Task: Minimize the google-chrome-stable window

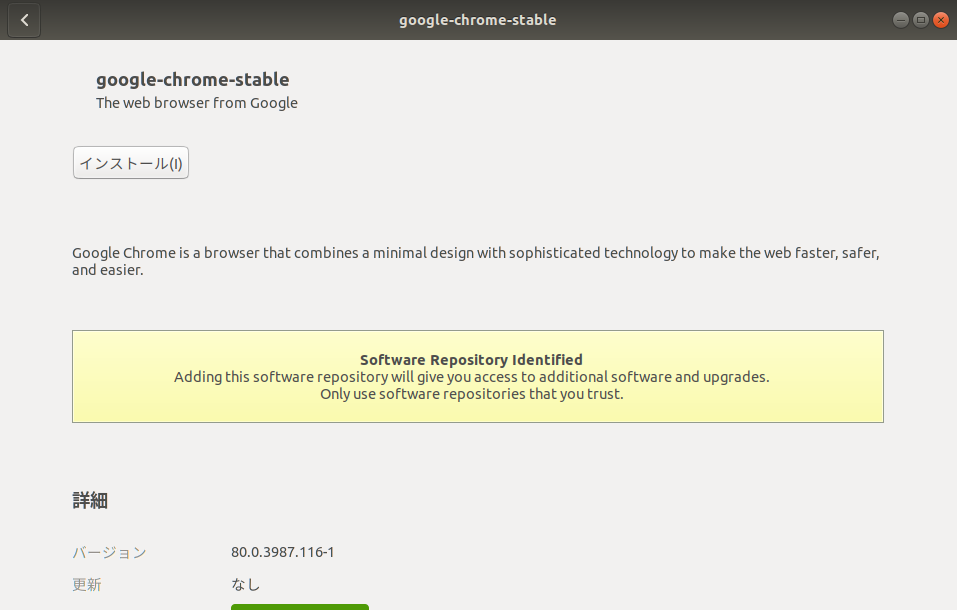Action: pos(901,20)
